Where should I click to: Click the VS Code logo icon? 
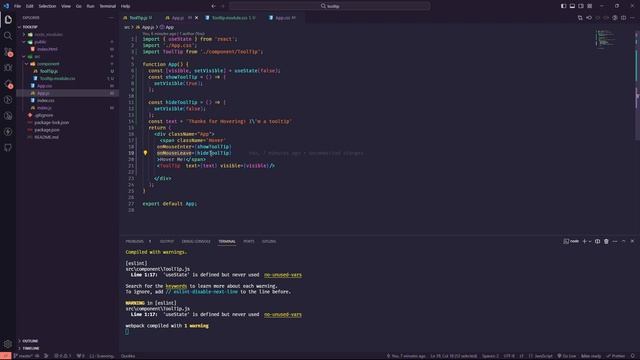(6, 6)
